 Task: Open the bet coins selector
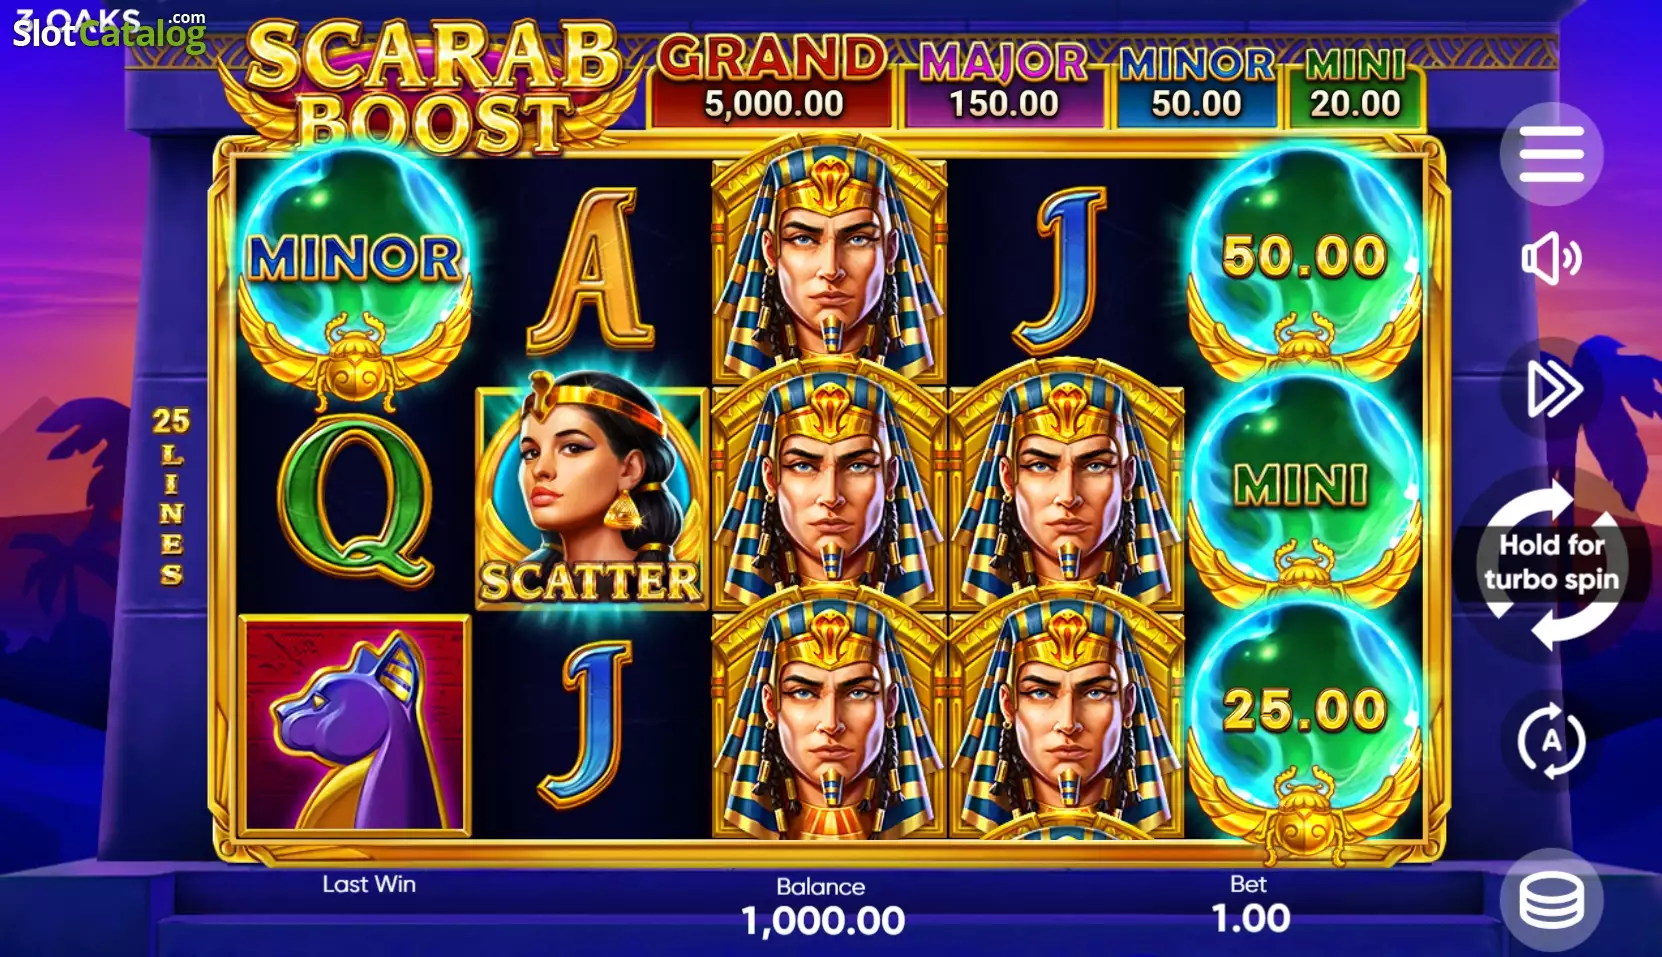[1551, 899]
